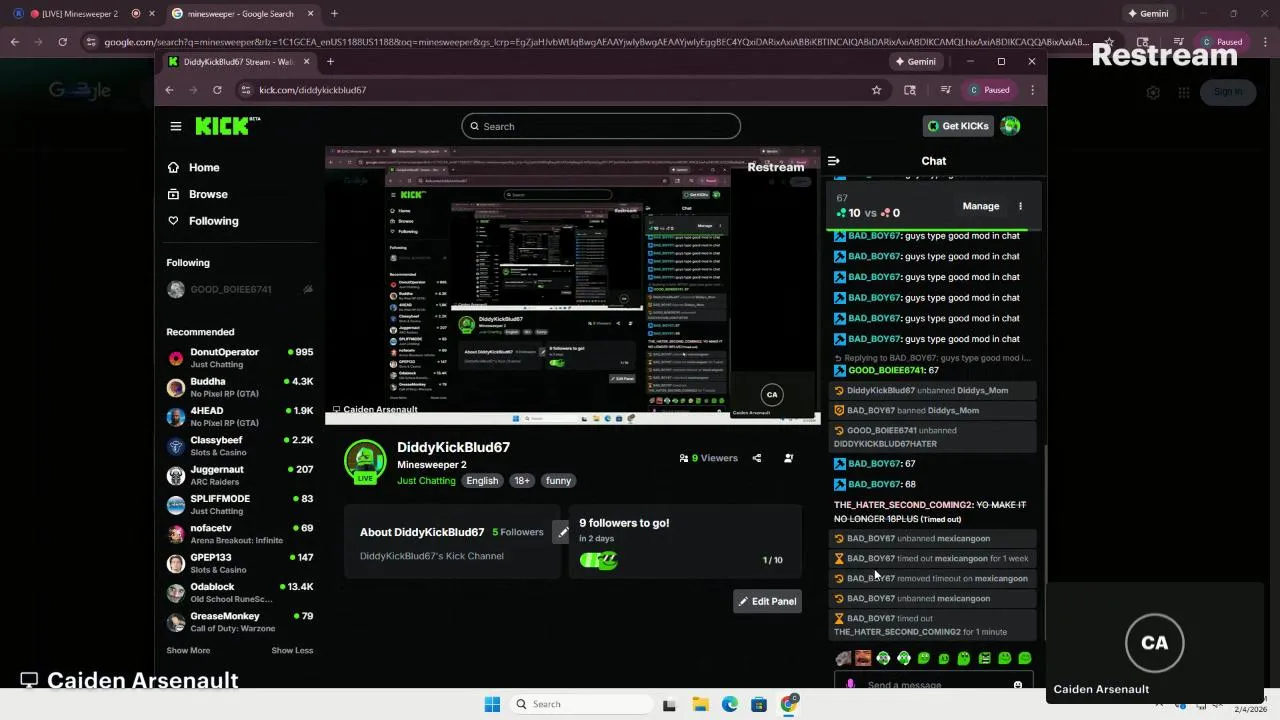Click the English tag
The width and height of the screenshot is (1280, 720).
pos(482,481)
